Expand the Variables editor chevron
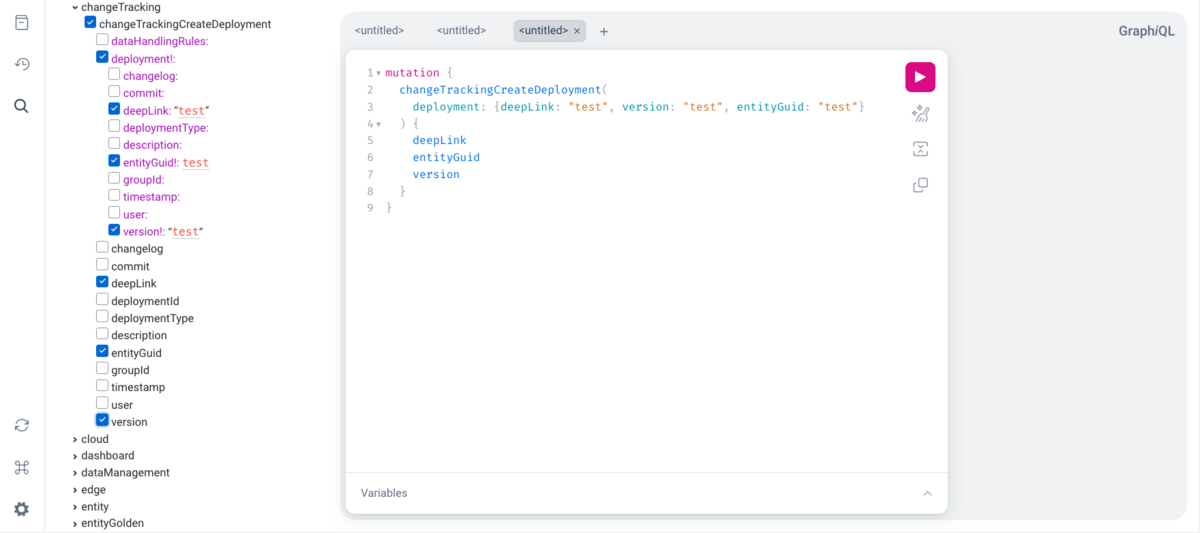The height and width of the screenshot is (533, 1200). 927,493
